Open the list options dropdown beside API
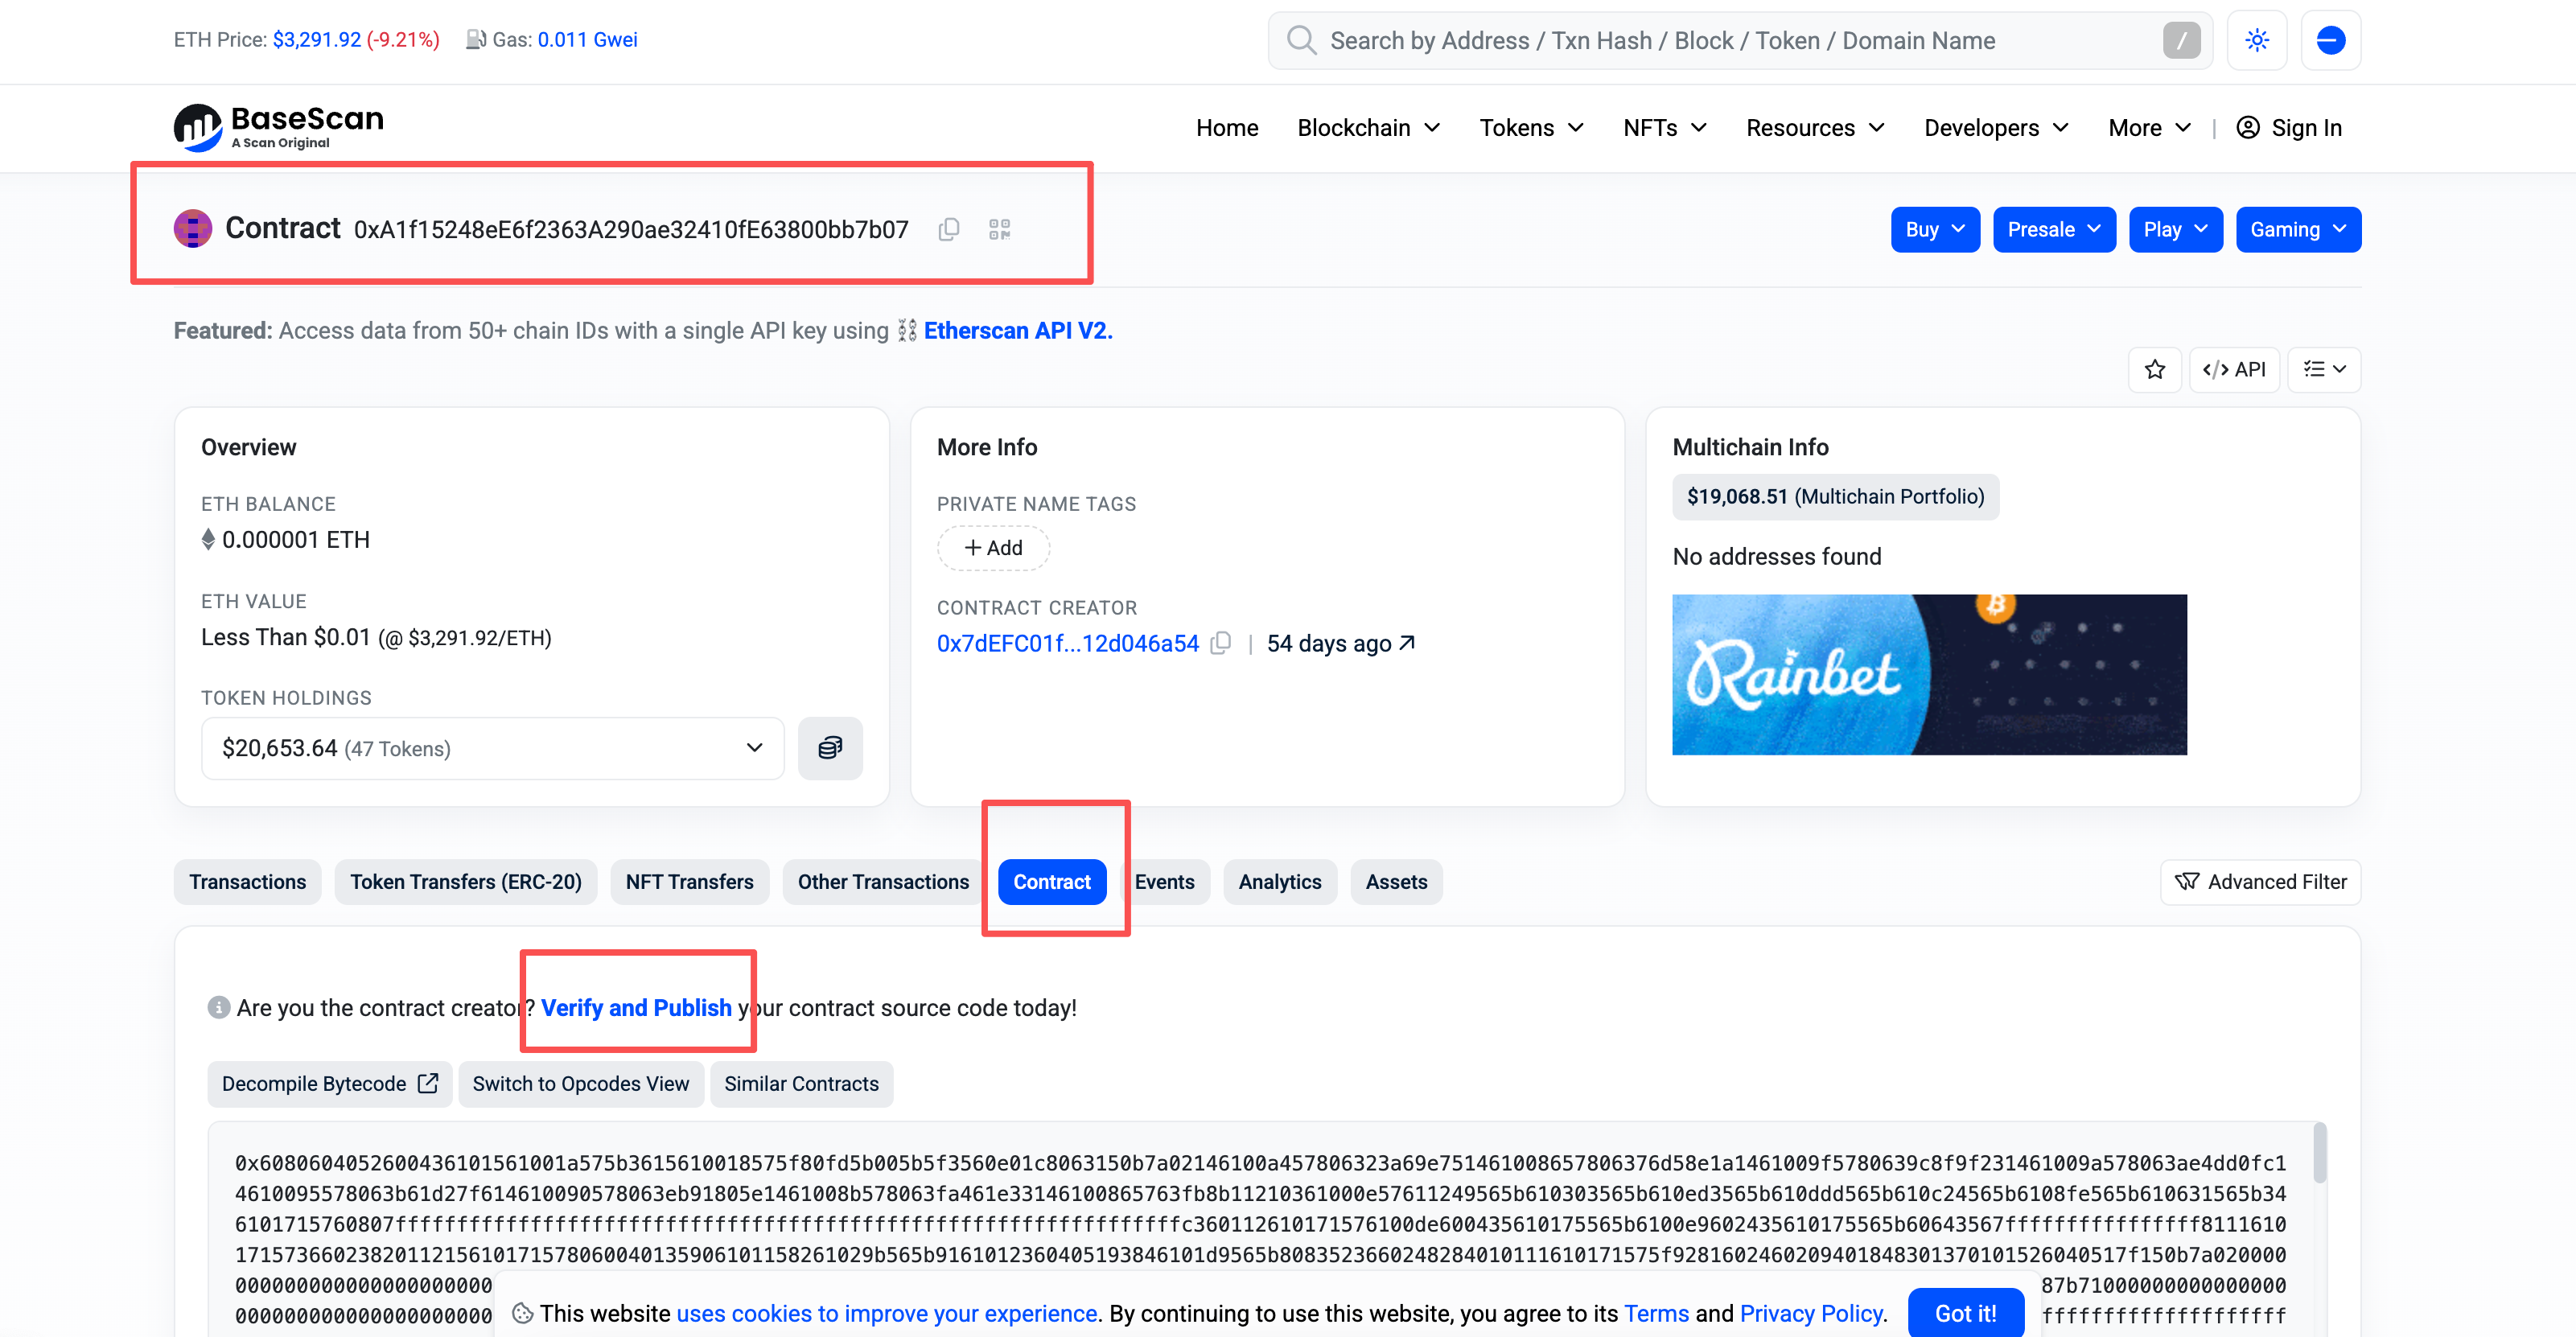The image size is (2576, 1337). (2324, 370)
